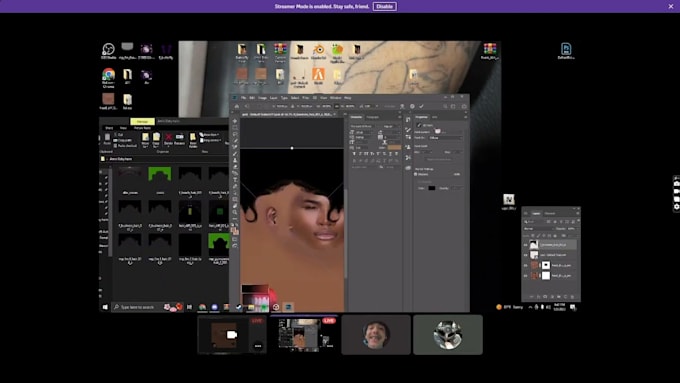This screenshot has height=383, width=680.
Task: Toggle visibility of second layer in Layers
Action: pyautogui.click(x=525, y=255)
